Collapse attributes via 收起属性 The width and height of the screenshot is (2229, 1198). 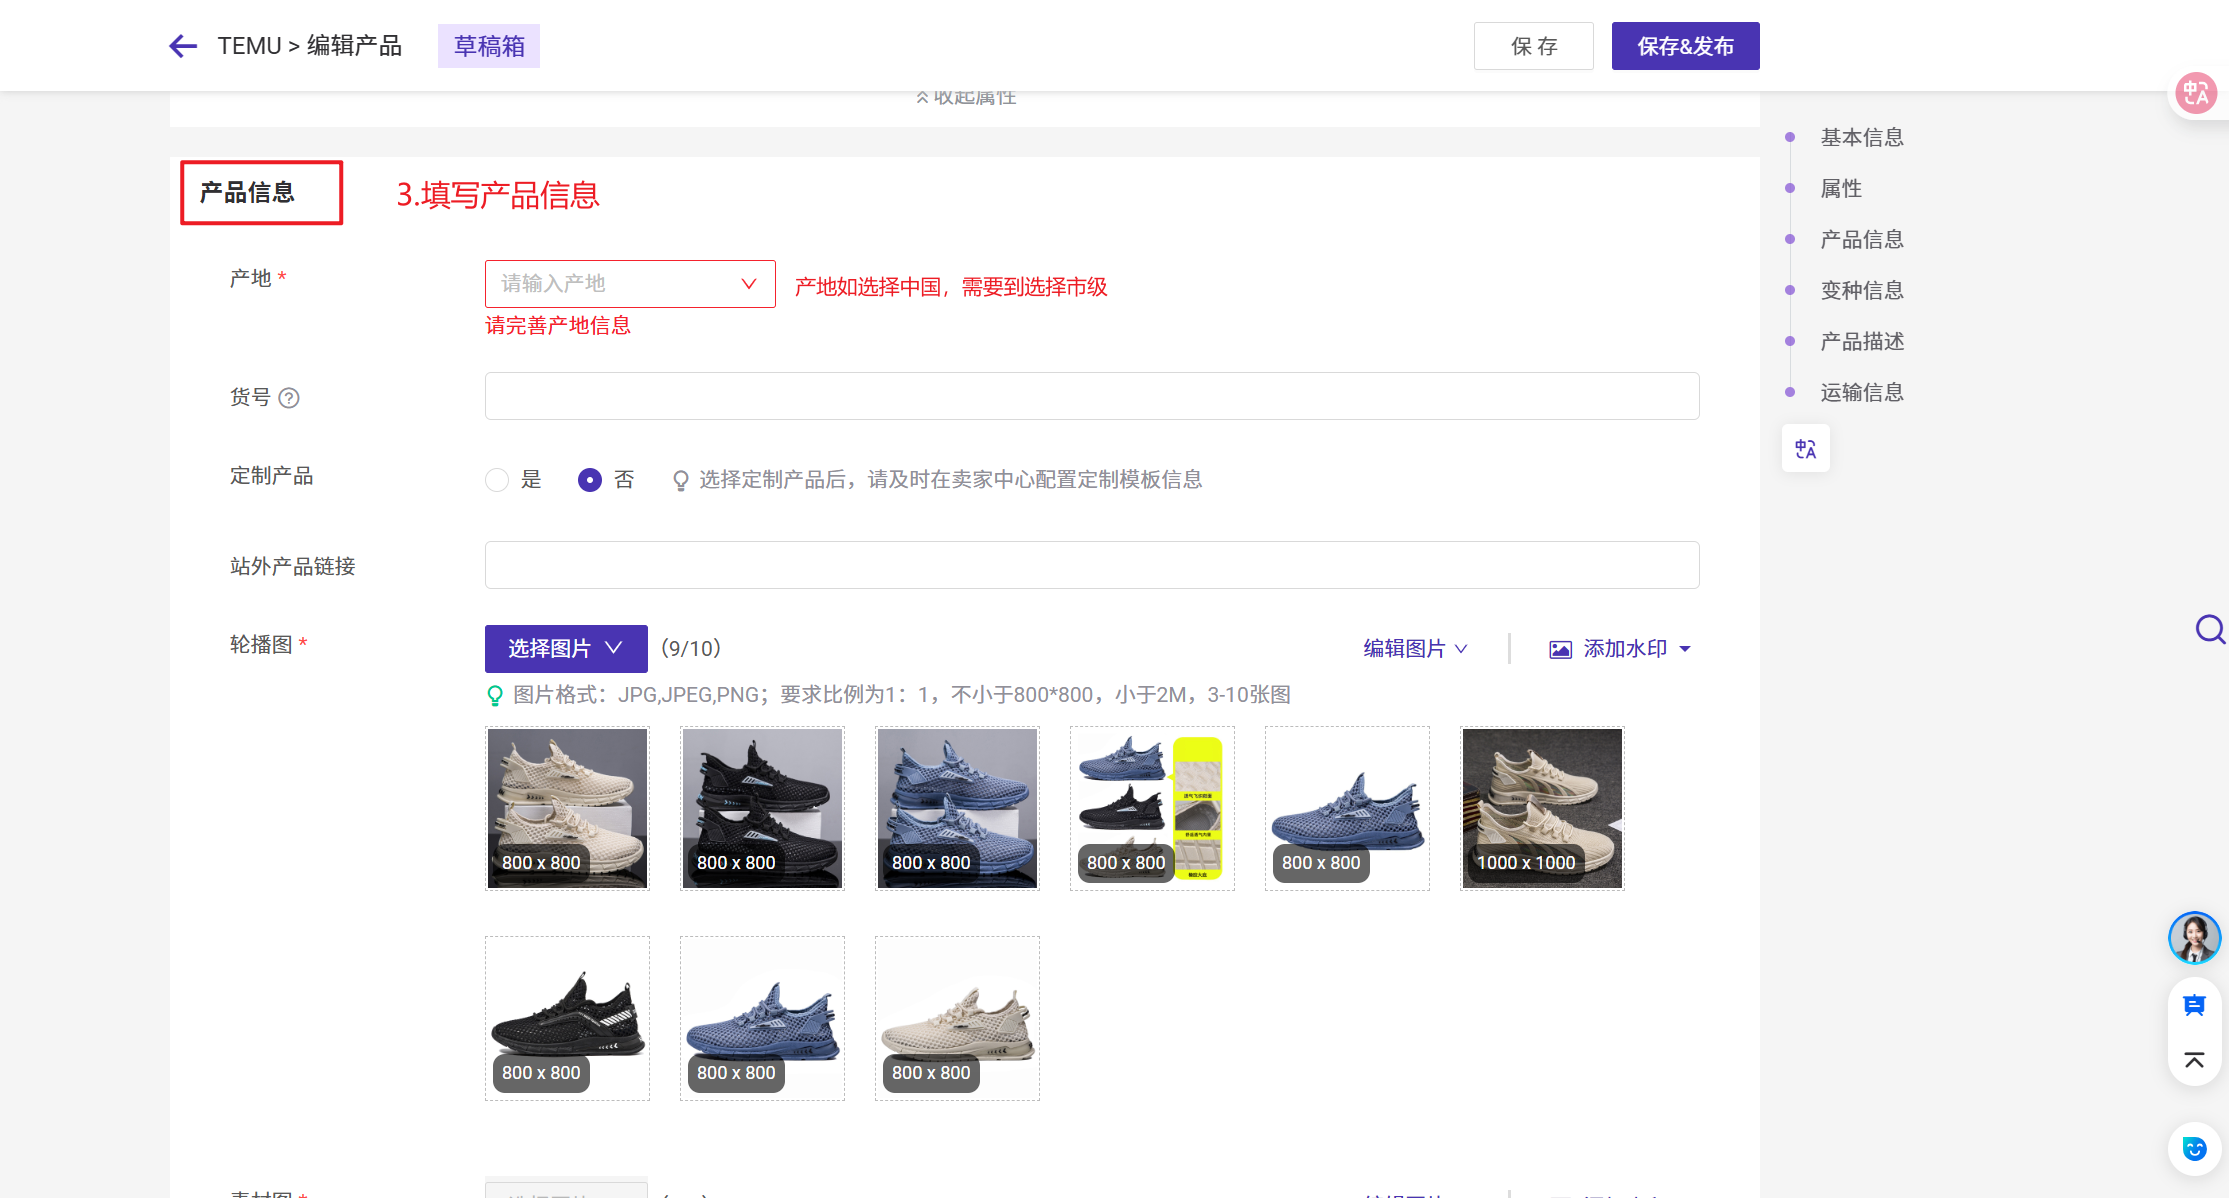[966, 98]
